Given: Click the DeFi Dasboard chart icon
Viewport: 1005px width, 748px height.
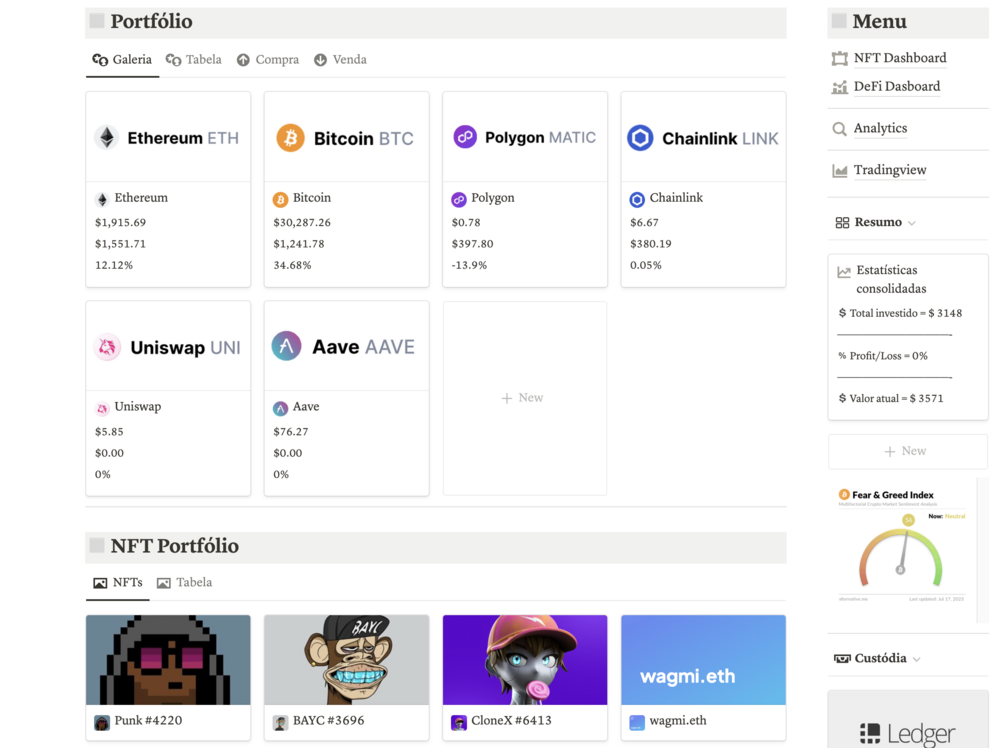Looking at the screenshot, I should point(840,87).
